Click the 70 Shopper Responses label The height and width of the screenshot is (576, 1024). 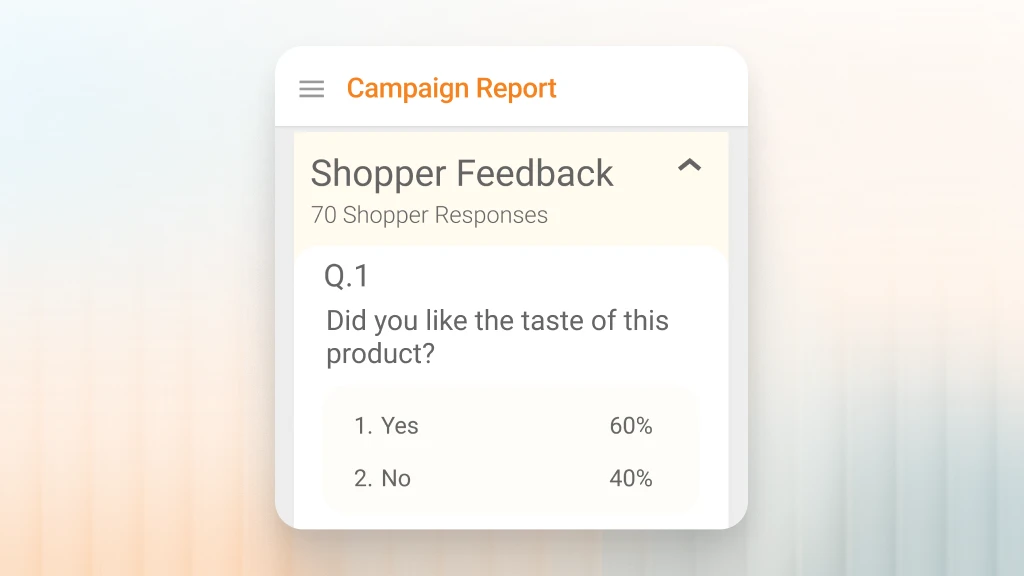(428, 215)
